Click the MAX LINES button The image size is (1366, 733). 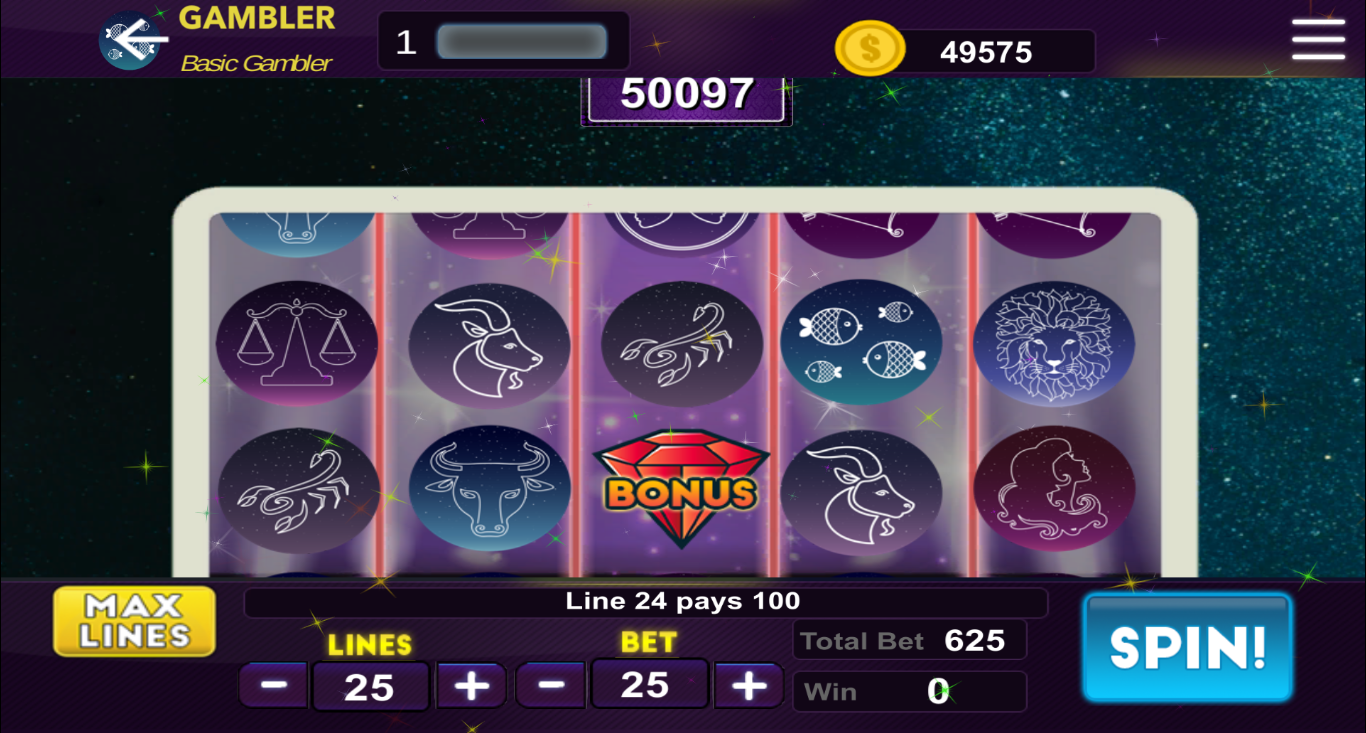pyautogui.click(x=134, y=621)
